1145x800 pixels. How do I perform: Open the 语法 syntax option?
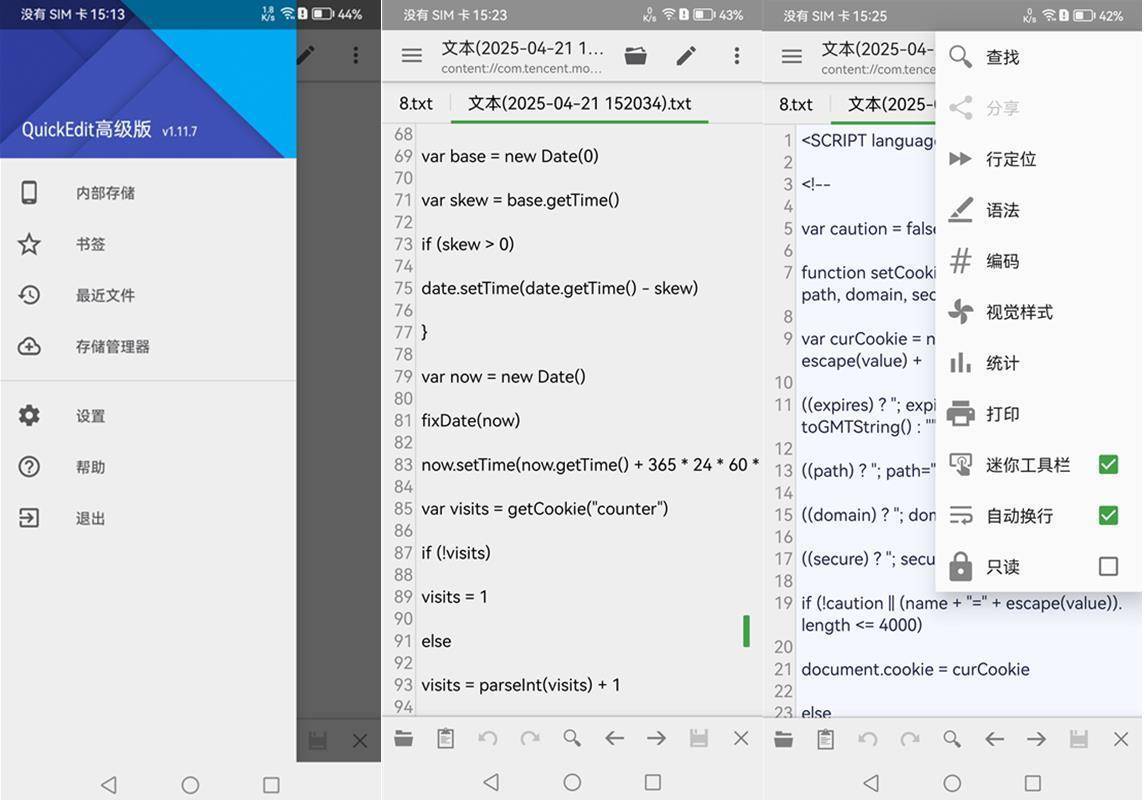tap(1002, 210)
